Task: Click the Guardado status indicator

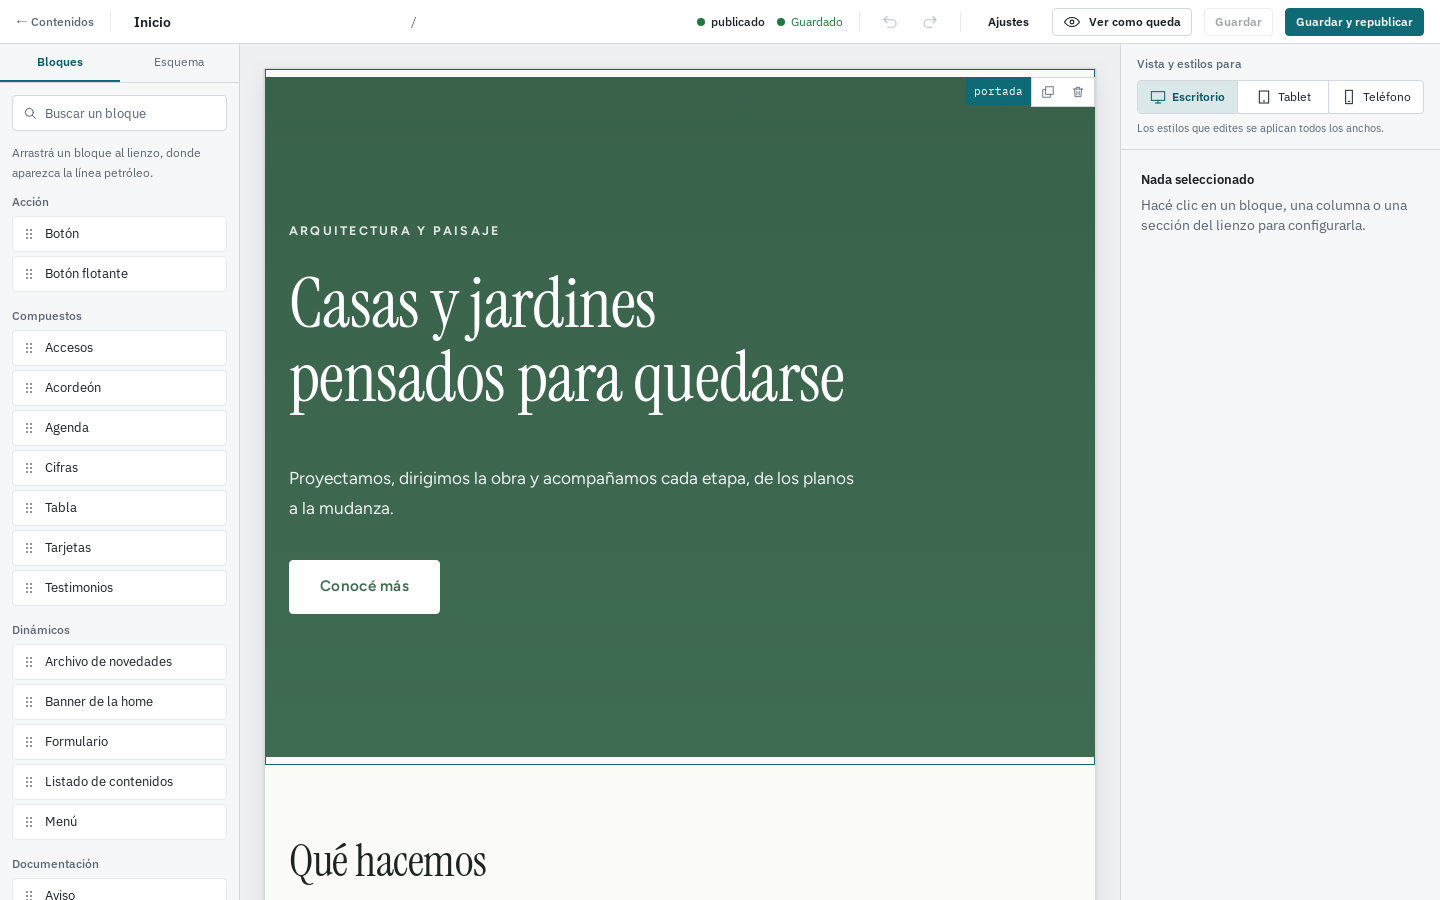Action: tap(810, 22)
